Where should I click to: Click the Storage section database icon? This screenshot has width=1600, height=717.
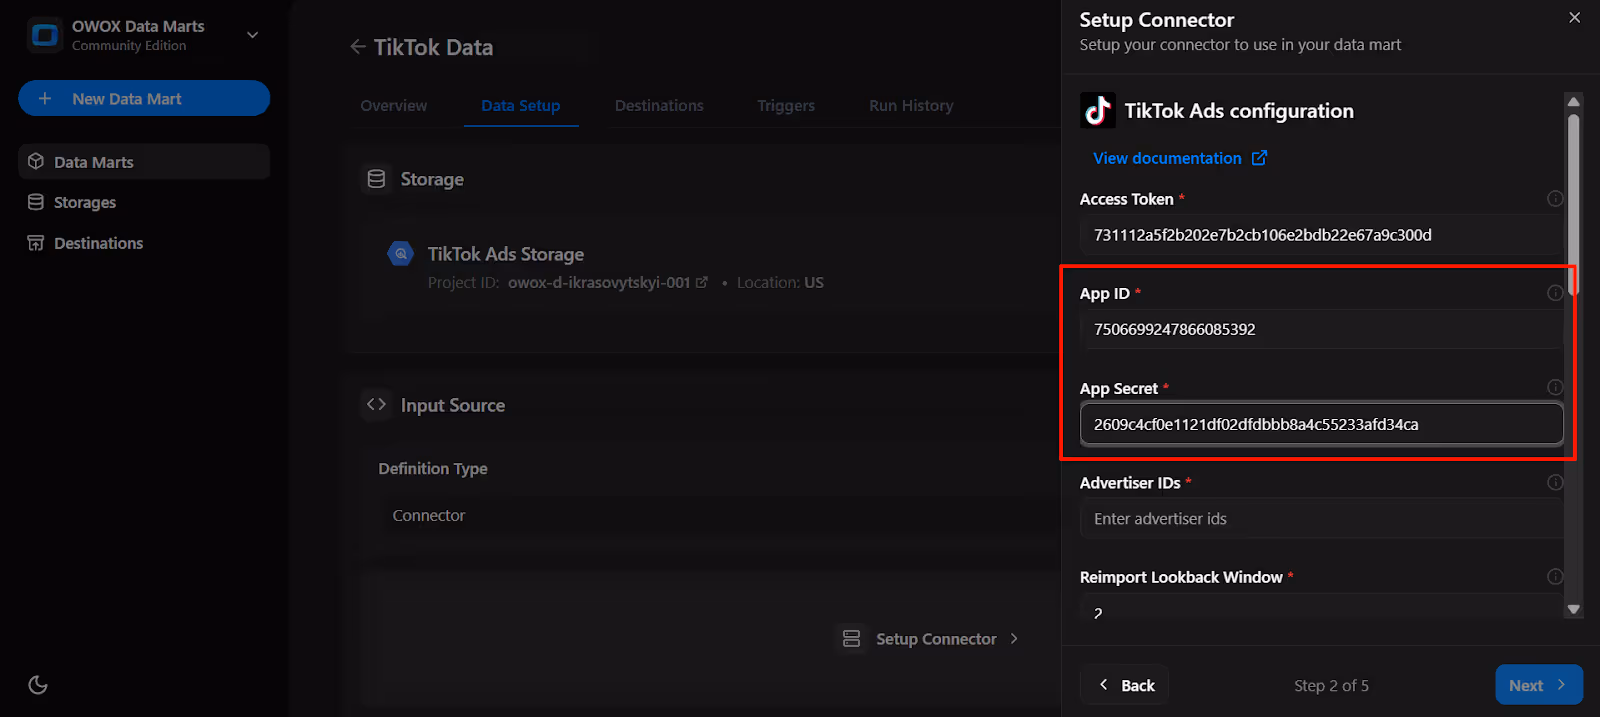[x=376, y=179]
